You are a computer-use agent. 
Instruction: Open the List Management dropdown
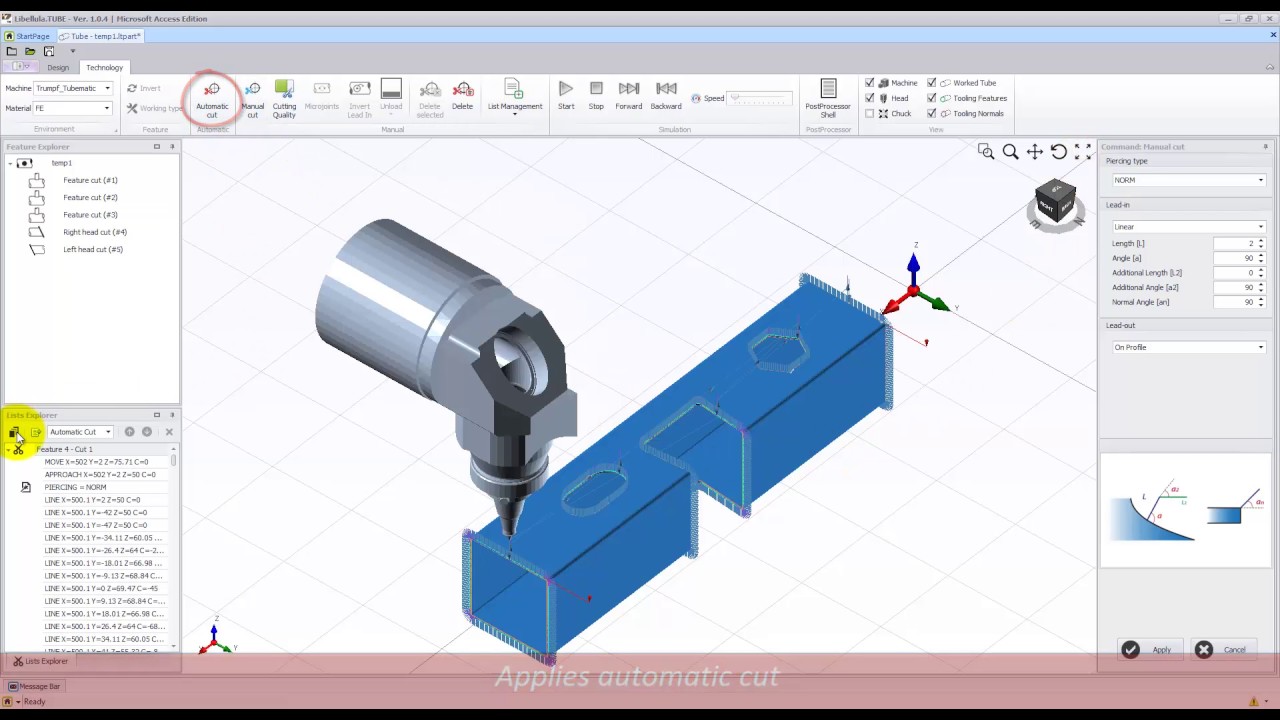click(x=515, y=98)
